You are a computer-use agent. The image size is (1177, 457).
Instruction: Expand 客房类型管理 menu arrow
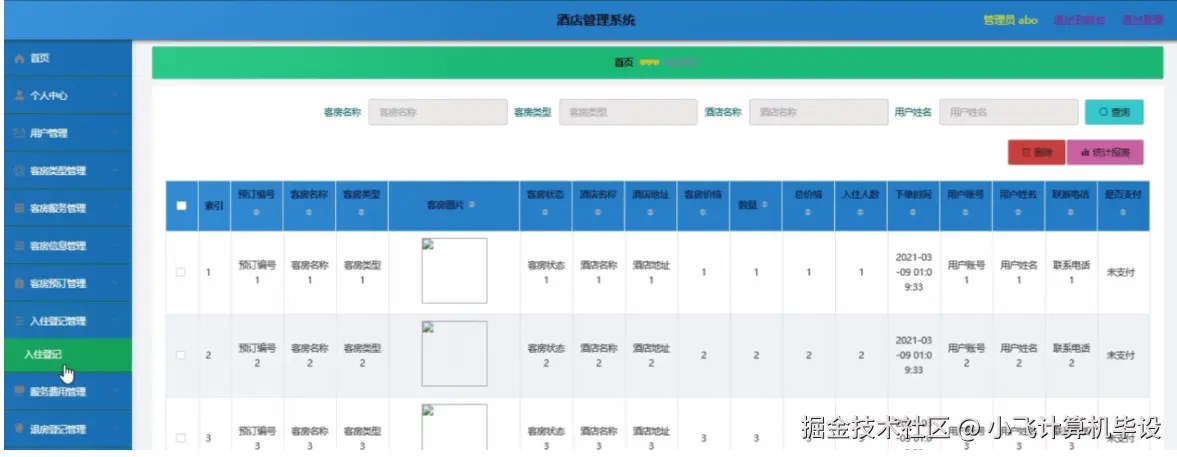point(116,171)
